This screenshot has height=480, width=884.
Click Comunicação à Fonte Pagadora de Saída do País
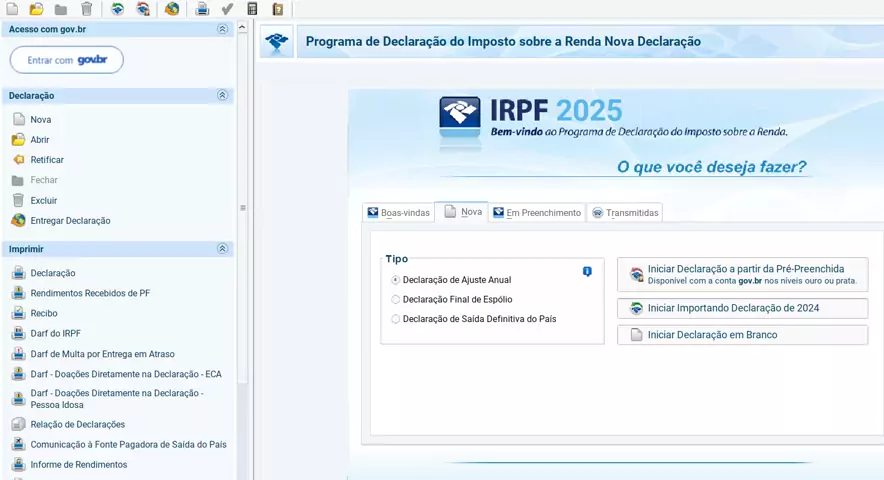[129, 444]
